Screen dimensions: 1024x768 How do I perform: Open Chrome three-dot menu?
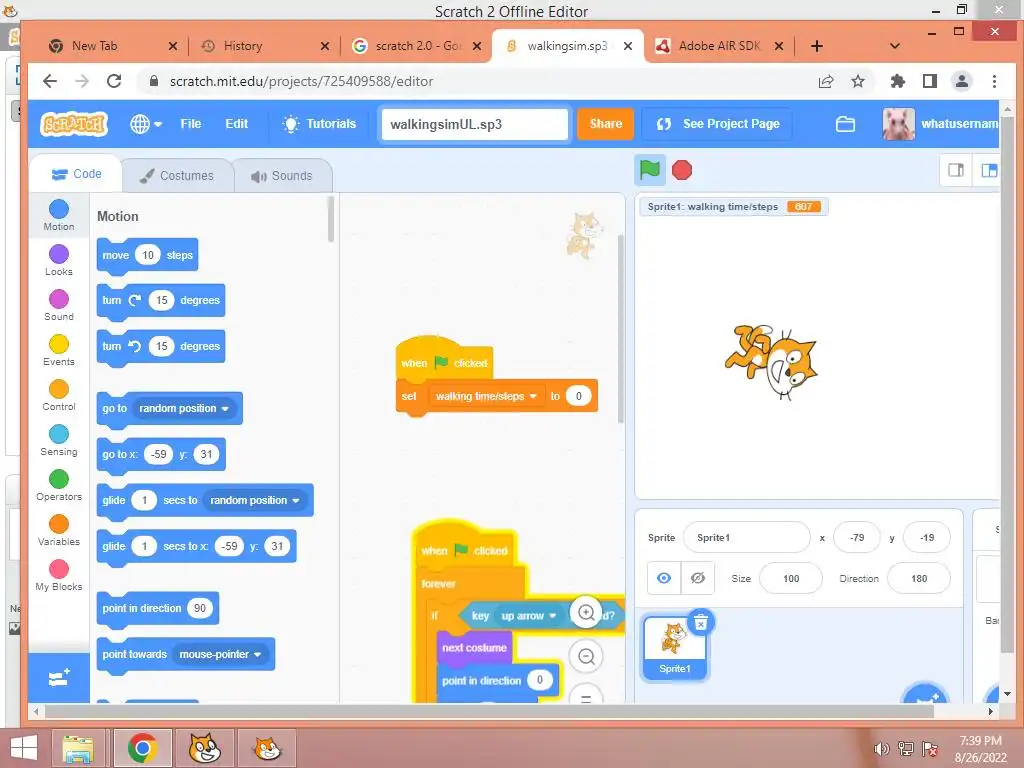[994, 81]
